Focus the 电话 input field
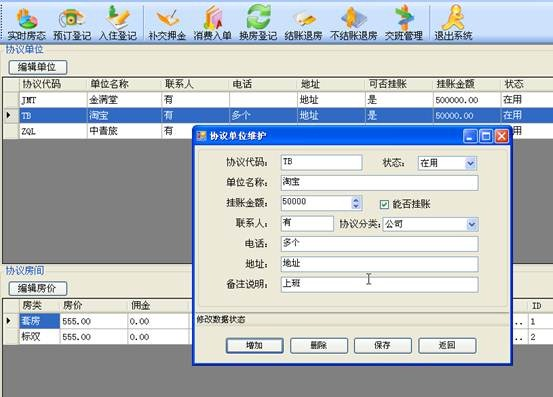 (379, 244)
